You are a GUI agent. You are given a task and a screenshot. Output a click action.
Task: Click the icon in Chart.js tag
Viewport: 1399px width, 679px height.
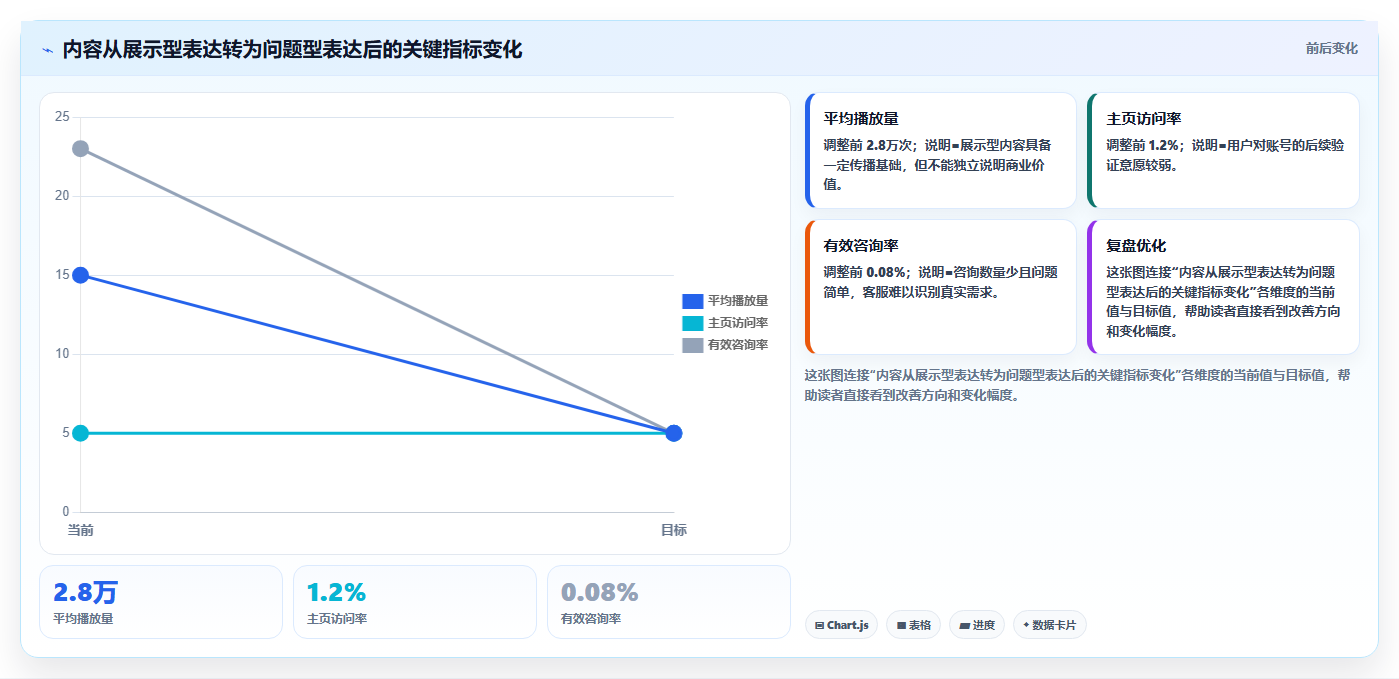pos(820,625)
